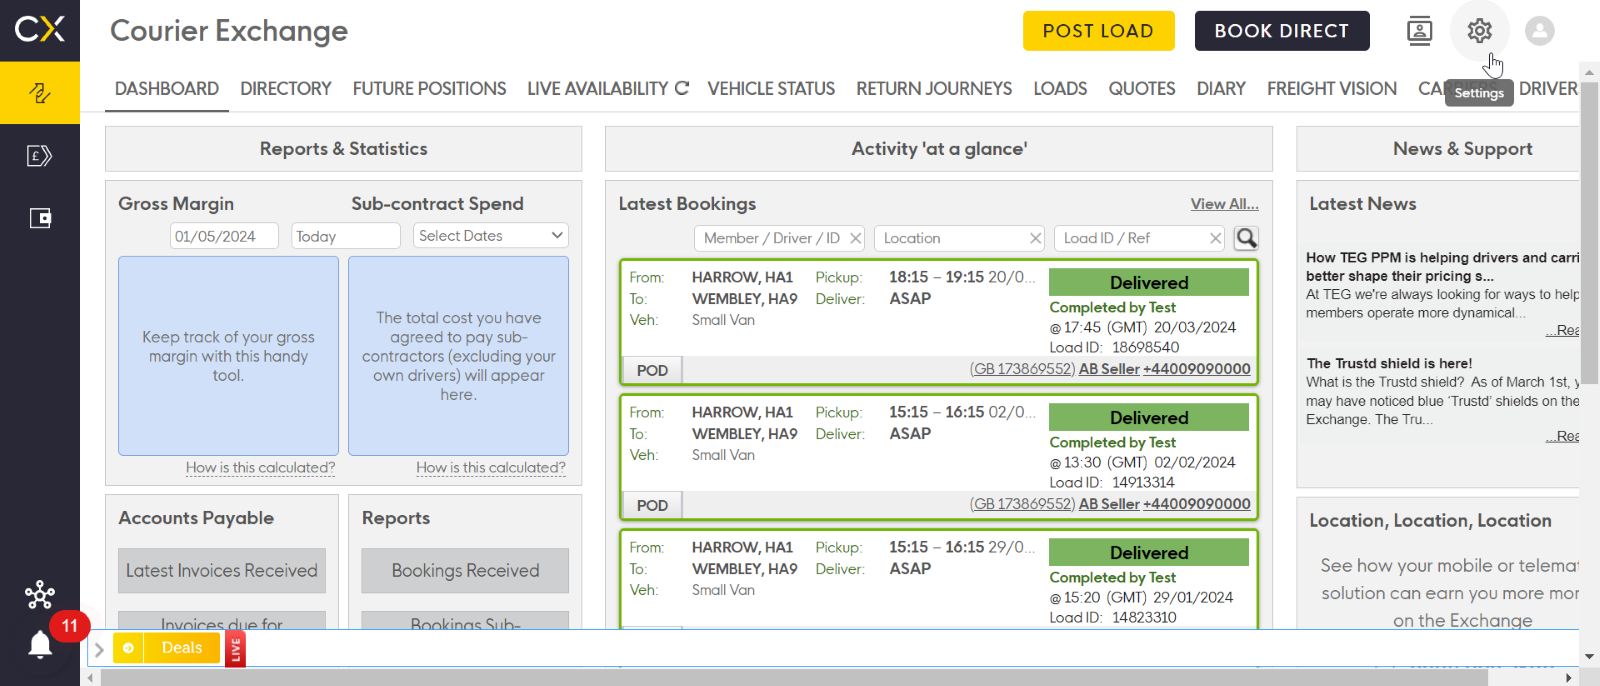Screen dimensions: 1600x686
Task: Open the invoicing pound-sign sidebar icon
Action: pyautogui.click(x=40, y=156)
